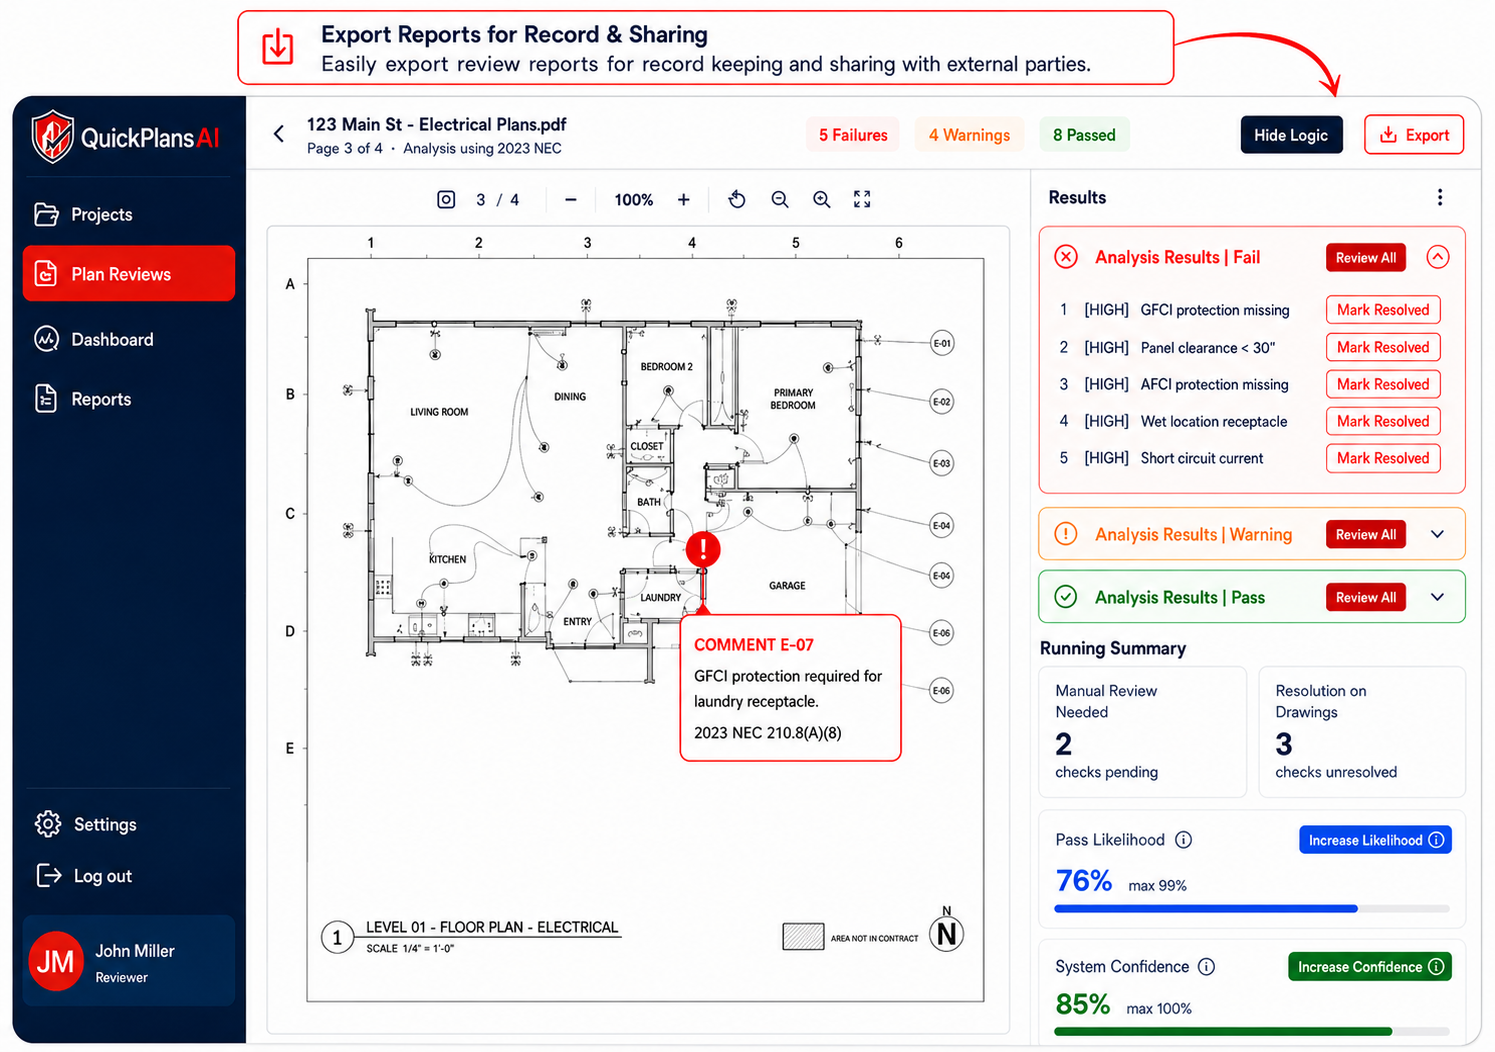This screenshot has width=1495, height=1052.
Task: Click the JM user avatar
Action: pos(56,961)
